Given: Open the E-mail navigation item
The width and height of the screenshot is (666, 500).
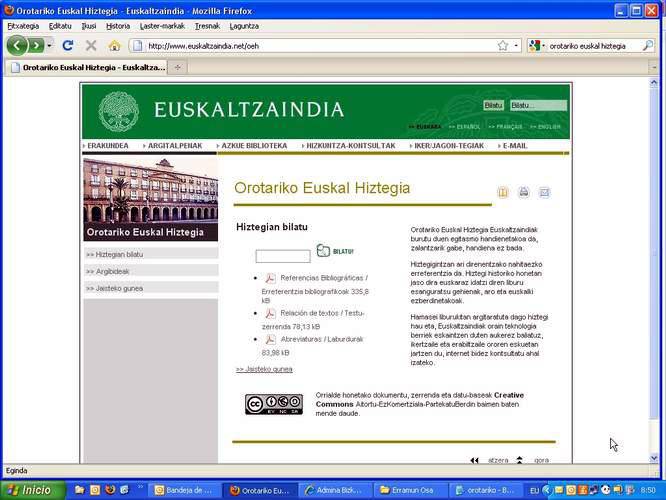Looking at the screenshot, I should click(513, 146).
